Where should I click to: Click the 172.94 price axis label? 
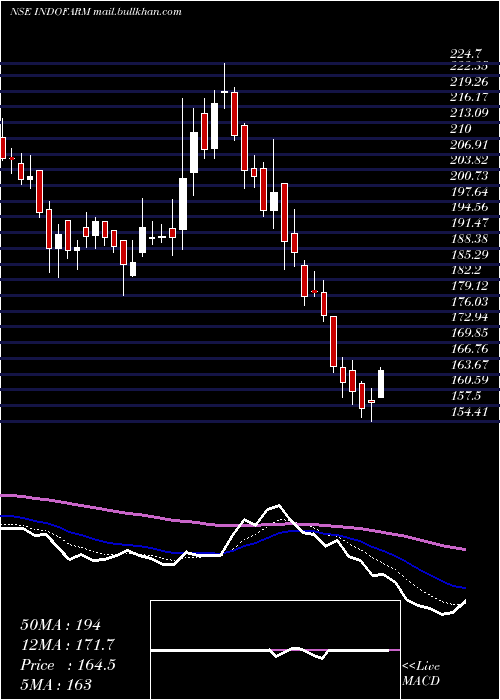(x=471, y=318)
